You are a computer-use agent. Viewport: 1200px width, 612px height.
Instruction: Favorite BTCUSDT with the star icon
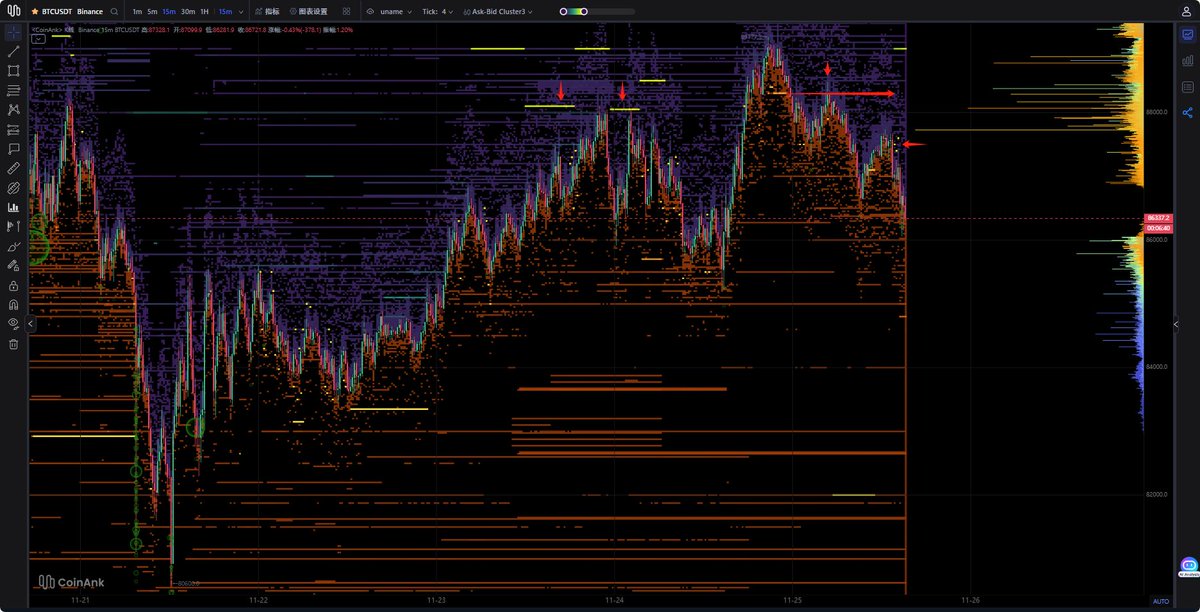click(35, 11)
